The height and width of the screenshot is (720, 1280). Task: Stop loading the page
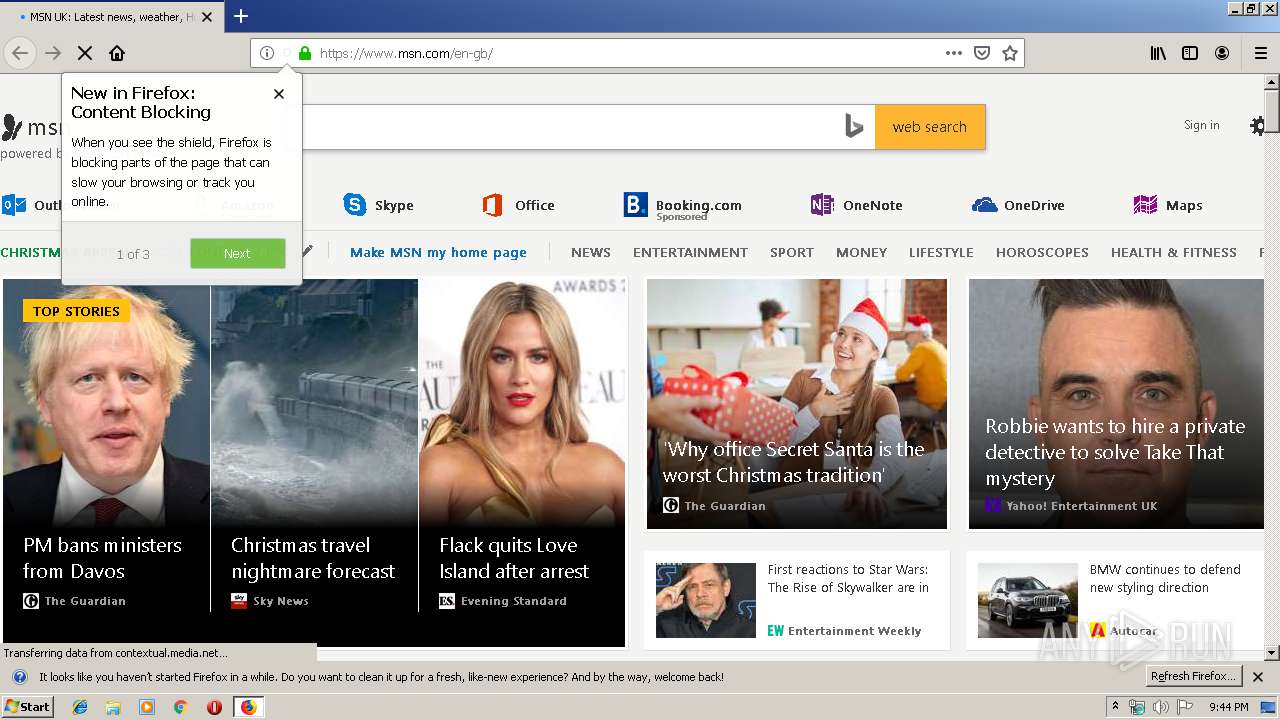pos(85,53)
